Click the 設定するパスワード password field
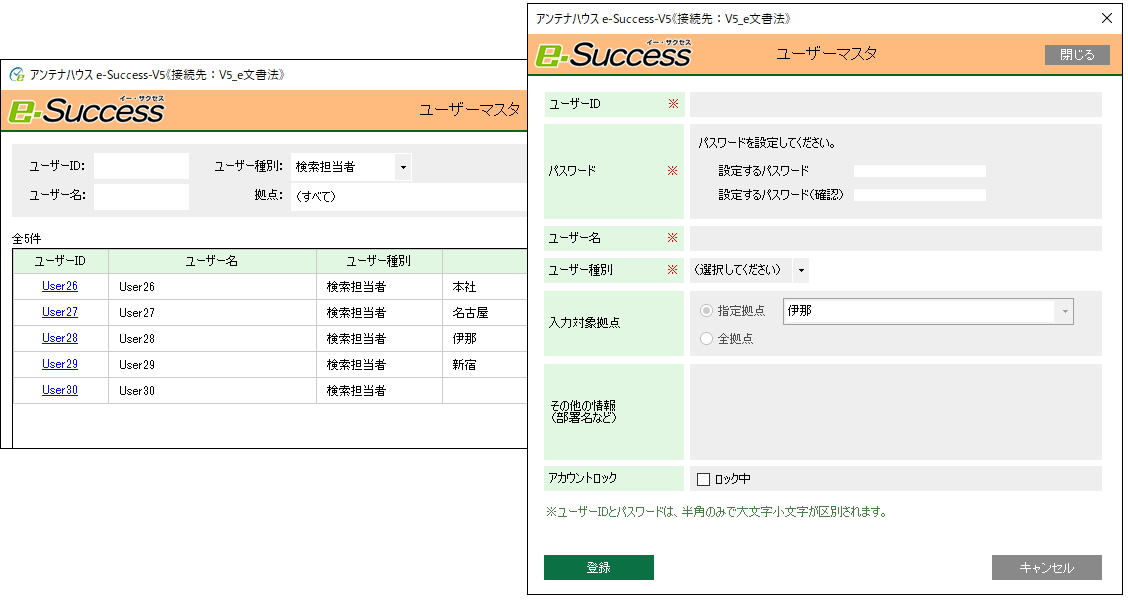The image size is (1128, 600). 918,169
